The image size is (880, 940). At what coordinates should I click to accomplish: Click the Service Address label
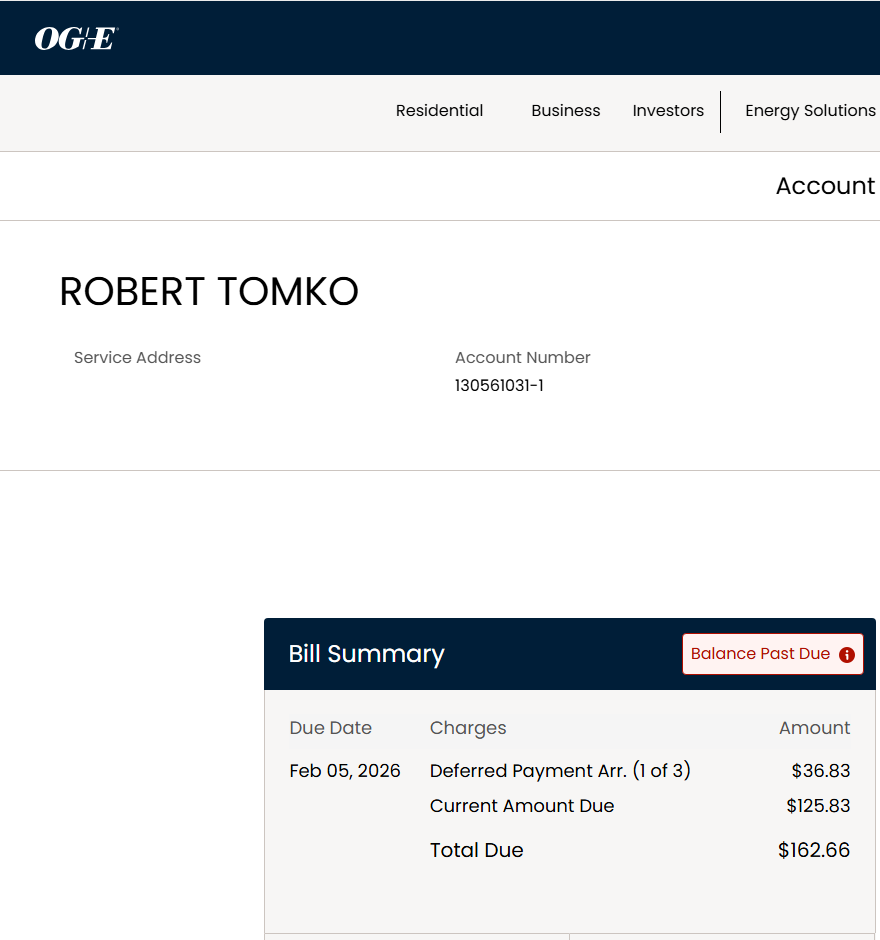tap(137, 358)
